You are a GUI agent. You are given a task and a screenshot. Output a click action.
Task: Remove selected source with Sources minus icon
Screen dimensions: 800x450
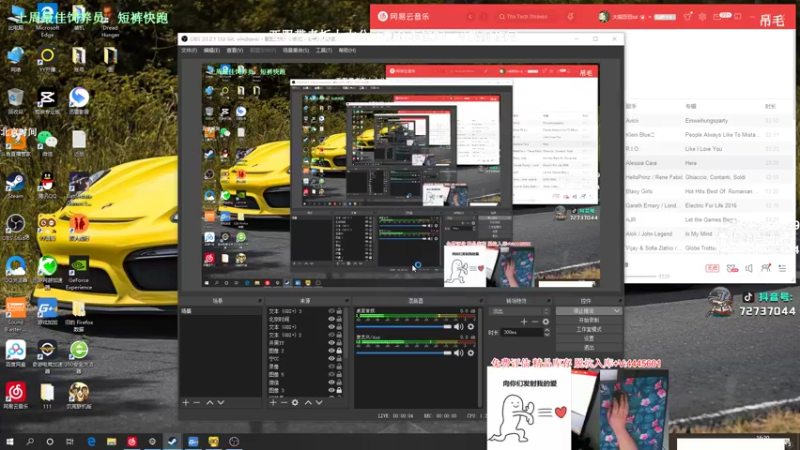[284, 403]
